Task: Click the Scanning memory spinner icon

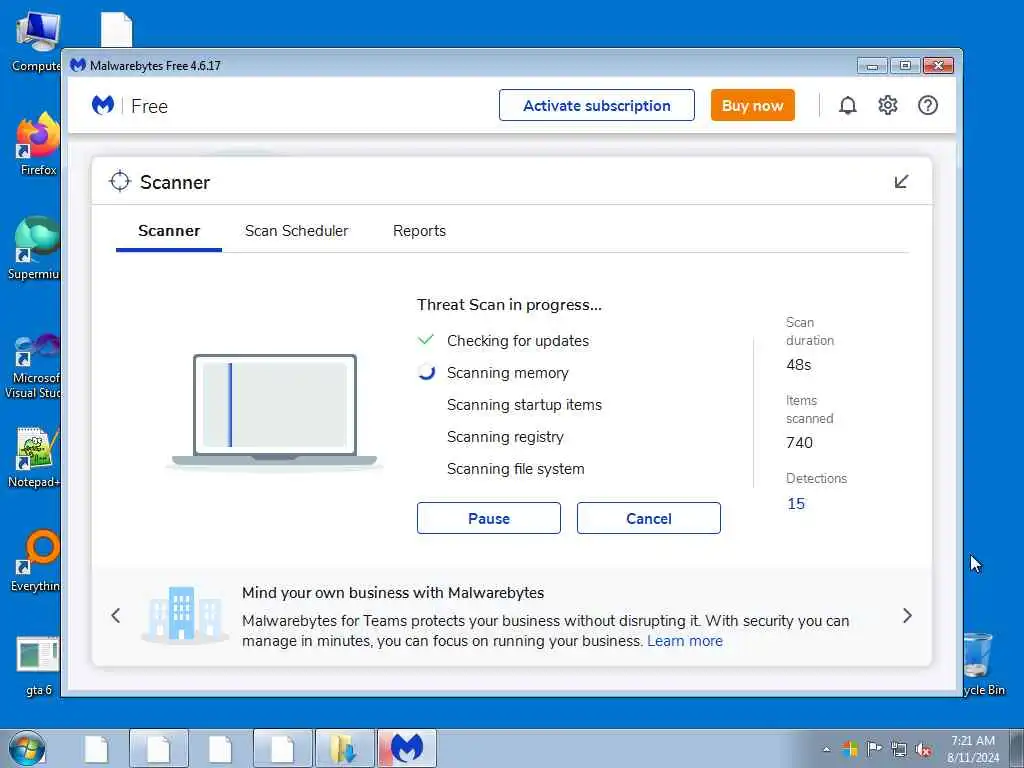Action: click(x=426, y=372)
